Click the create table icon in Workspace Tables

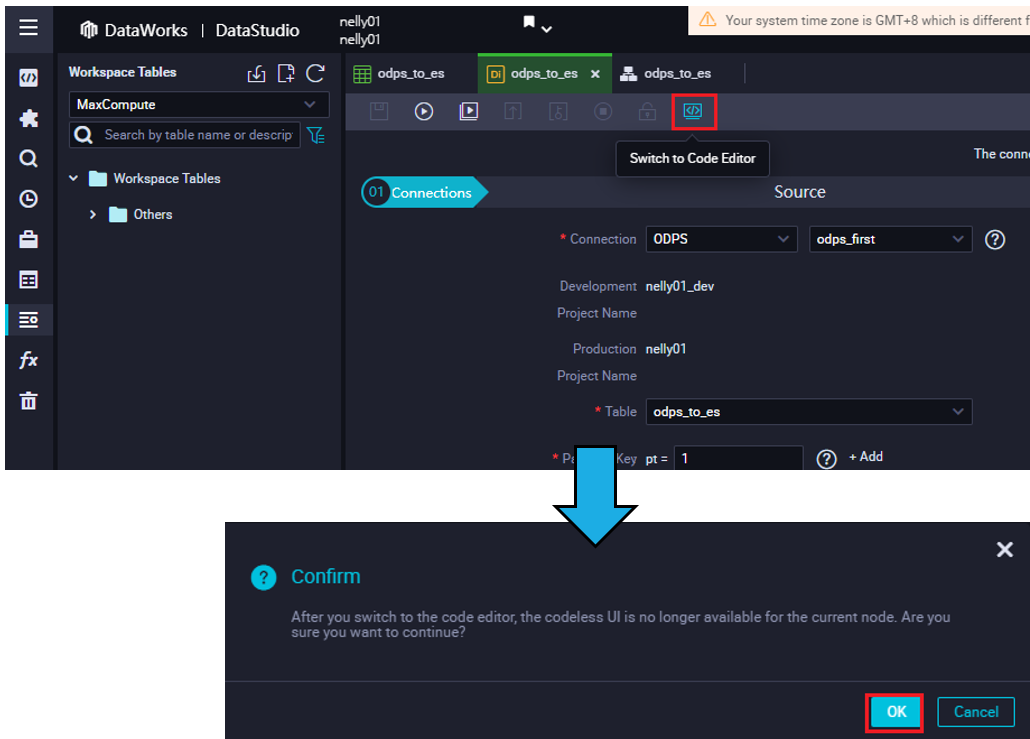(x=286, y=74)
